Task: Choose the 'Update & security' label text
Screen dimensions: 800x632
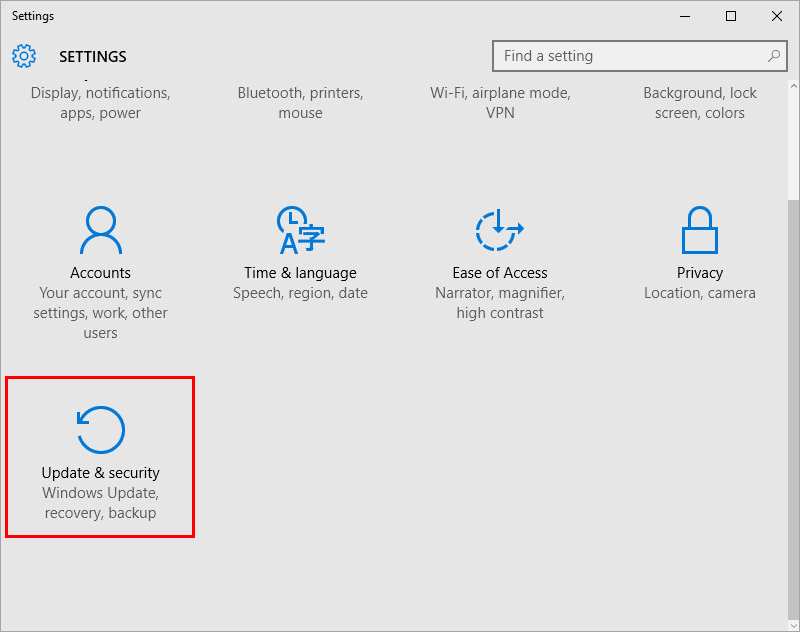Action: click(x=100, y=473)
